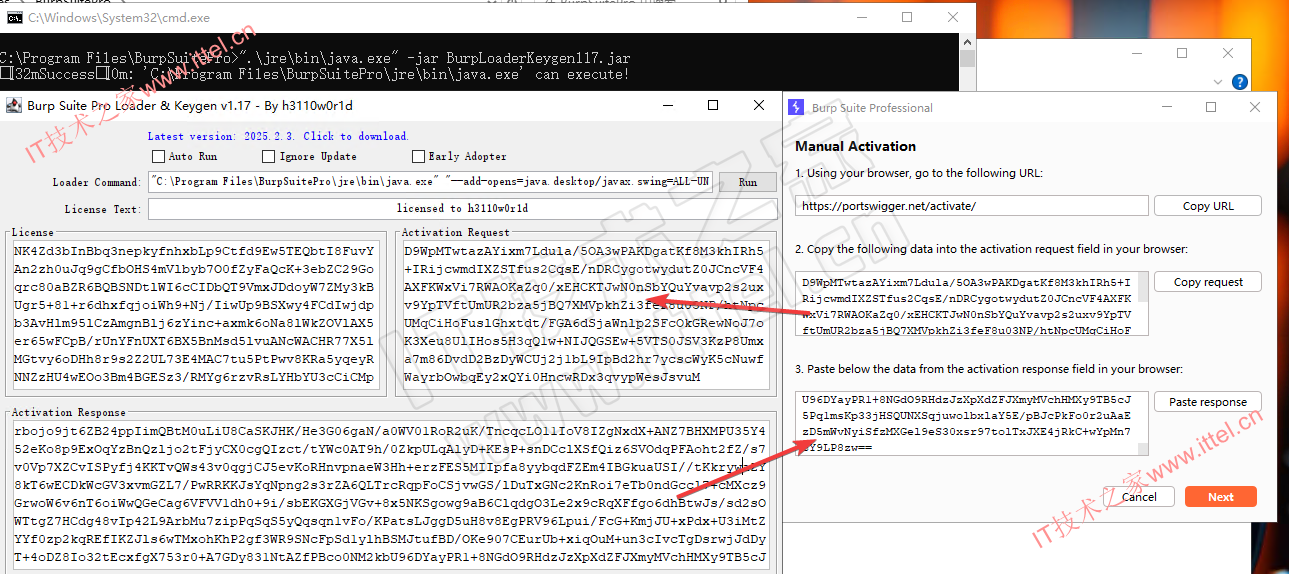Click the Paste response button
Viewport: 1289px width, 574px height.
click(x=1208, y=402)
